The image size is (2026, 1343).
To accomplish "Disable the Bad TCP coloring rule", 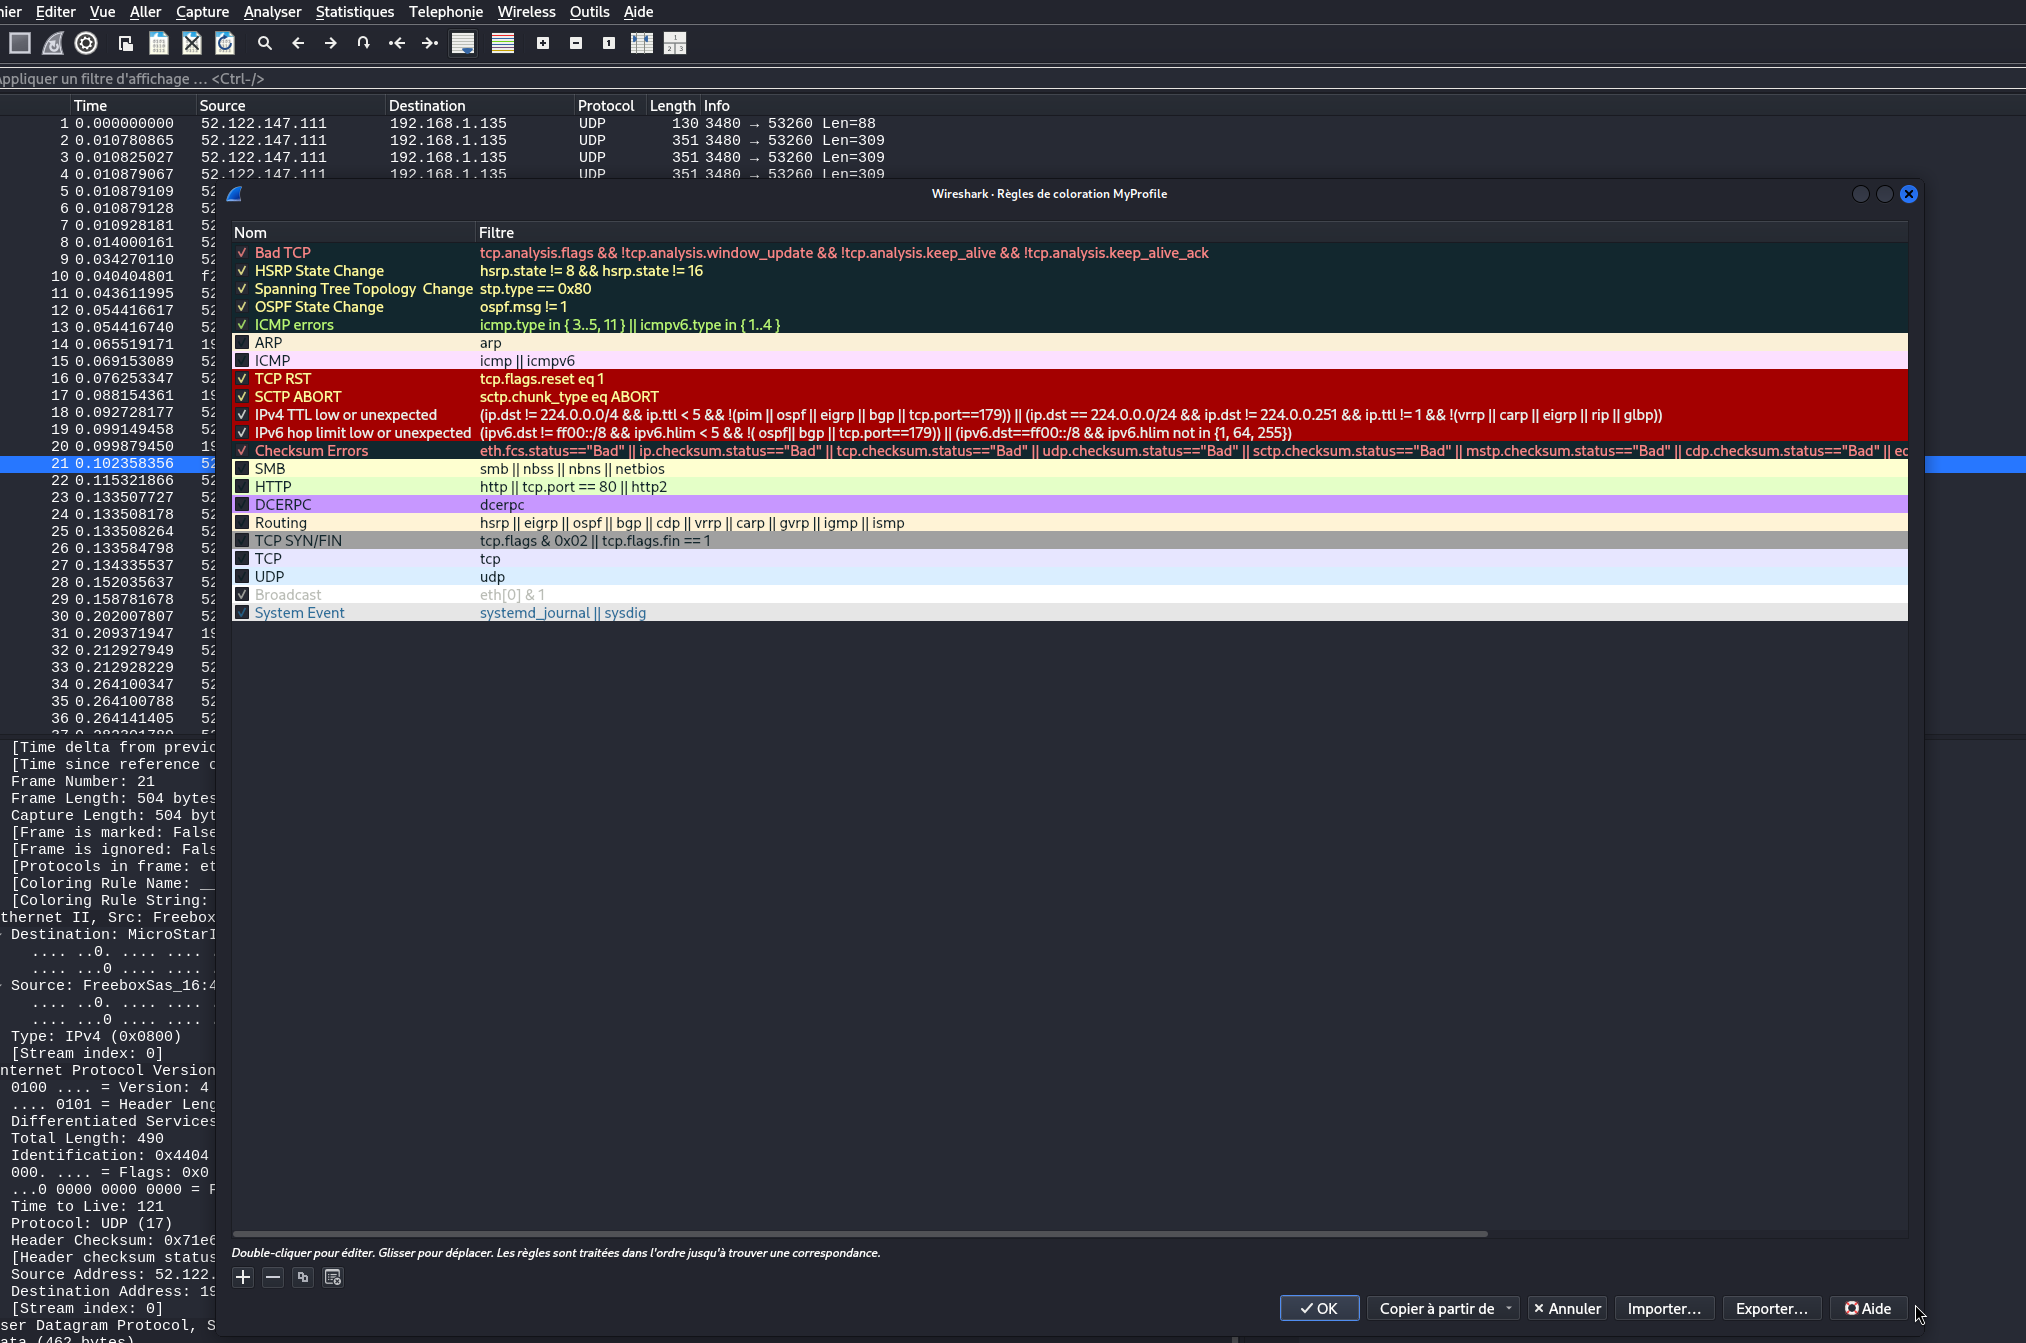I will 242,253.
